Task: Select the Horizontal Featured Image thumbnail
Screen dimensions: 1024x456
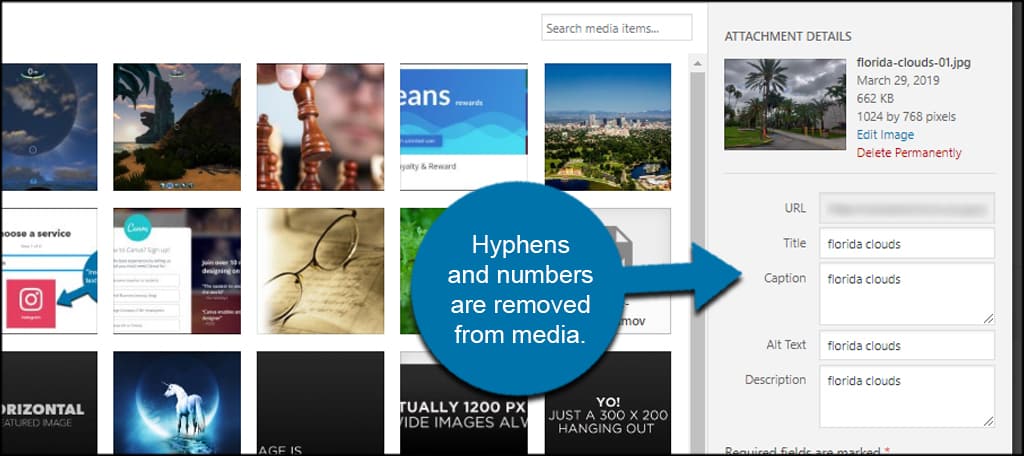Action: 49,403
